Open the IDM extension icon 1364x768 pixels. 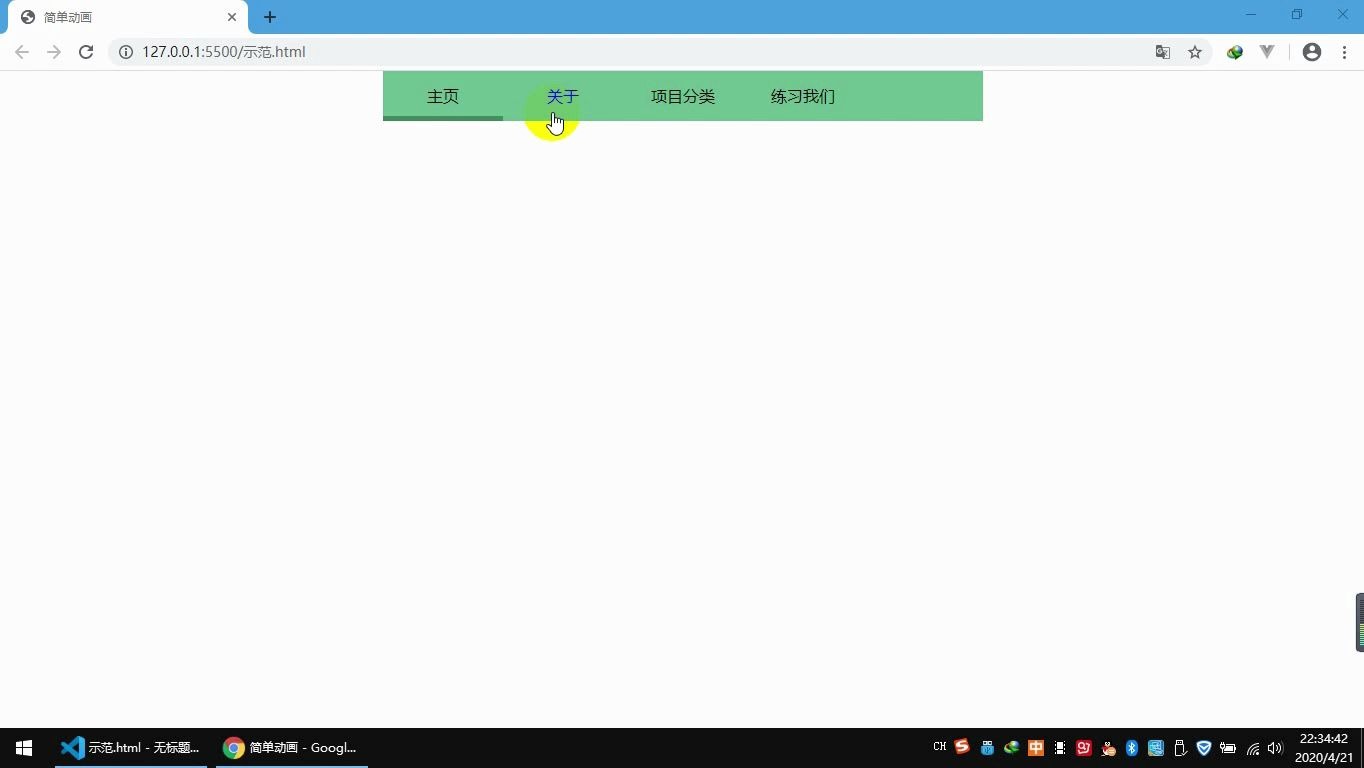(1235, 52)
